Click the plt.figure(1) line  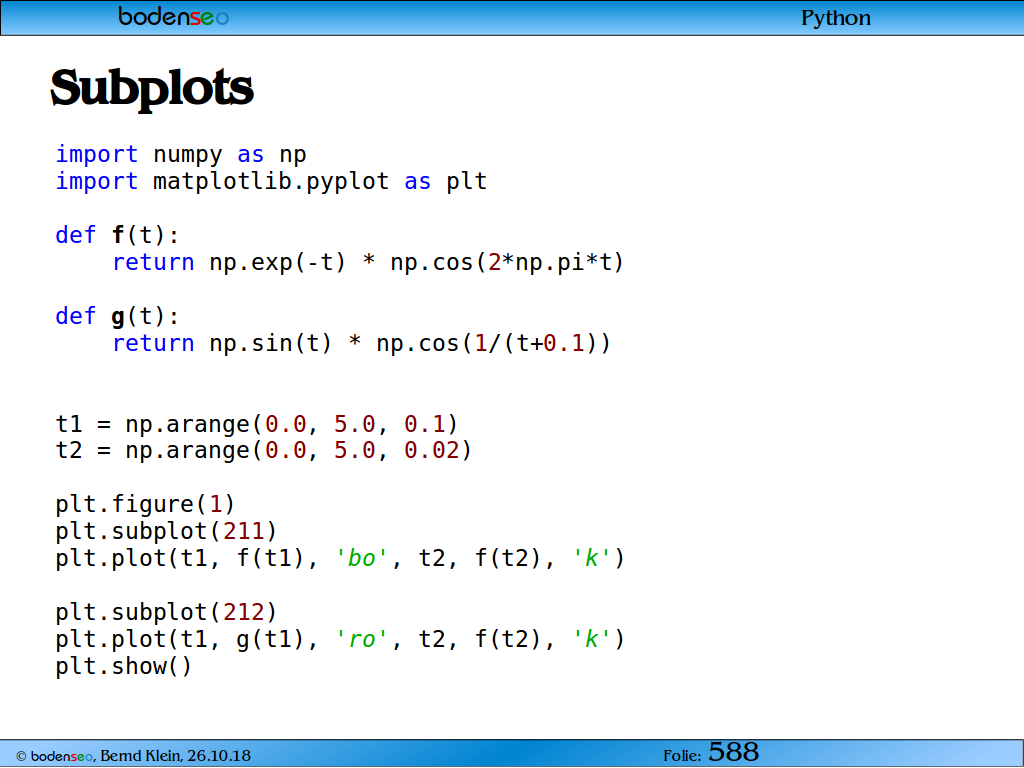click(x=145, y=505)
